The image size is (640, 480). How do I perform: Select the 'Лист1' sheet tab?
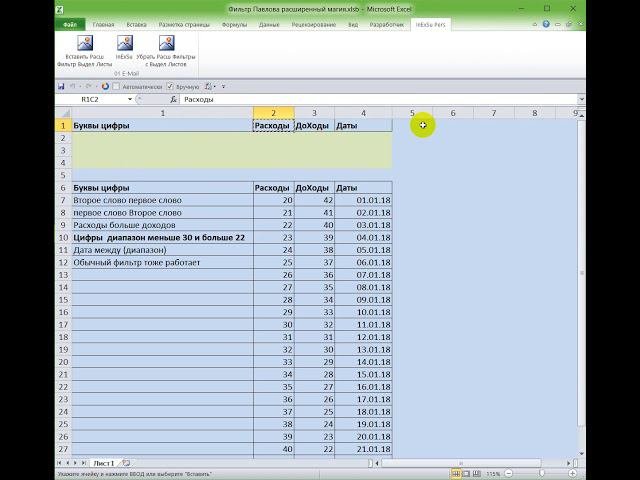click(x=103, y=464)
